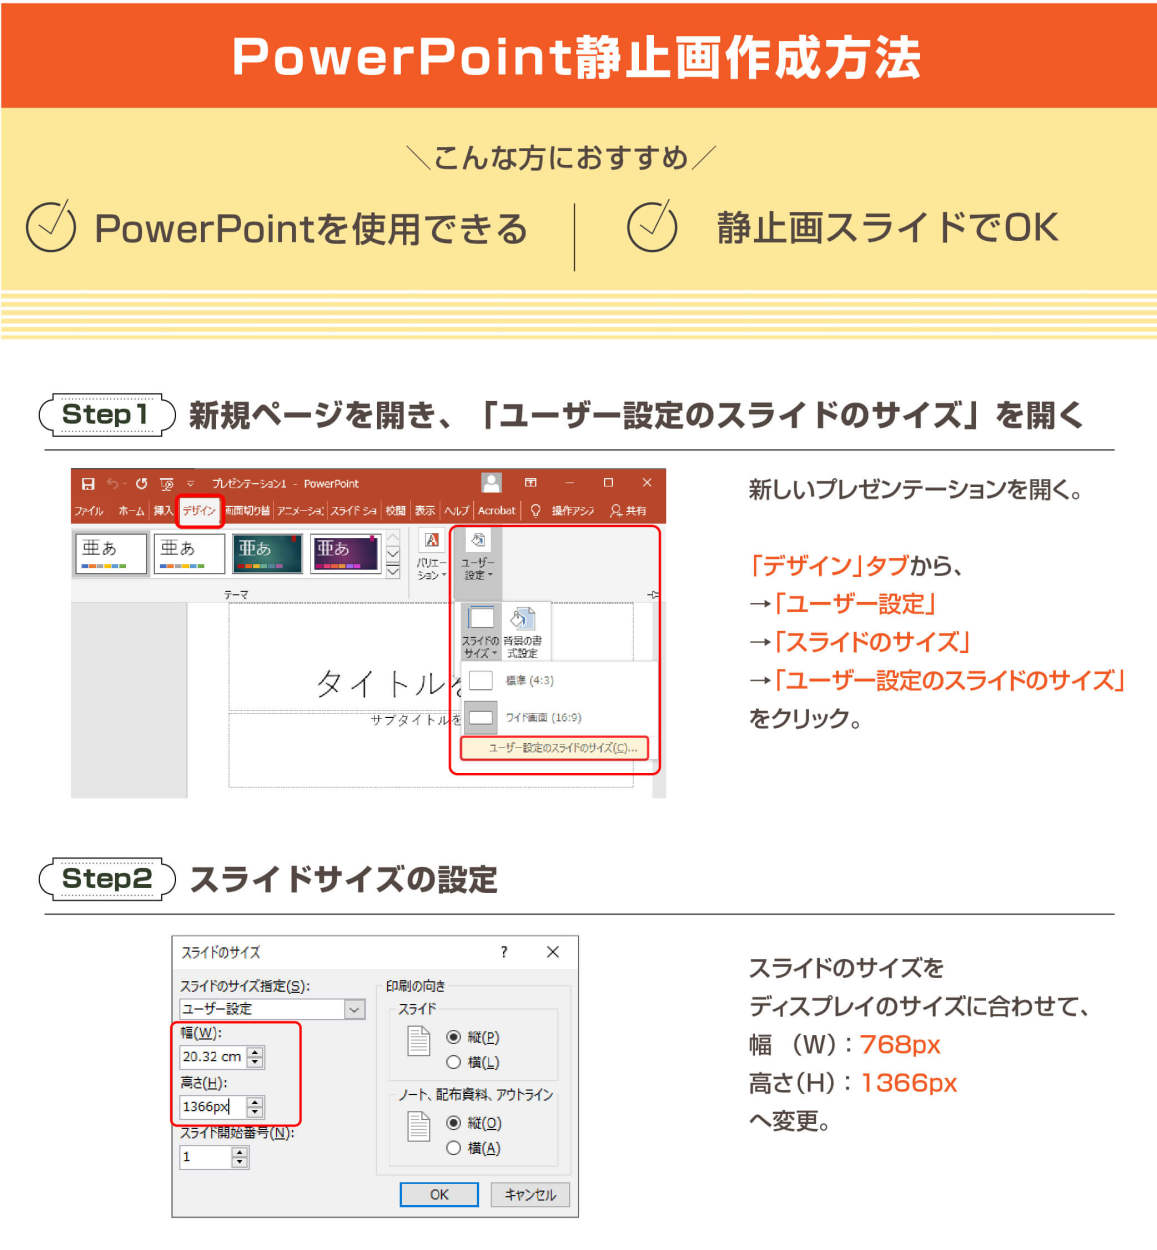
Task: Select the デザイン tab
Action: pos(199,510)
